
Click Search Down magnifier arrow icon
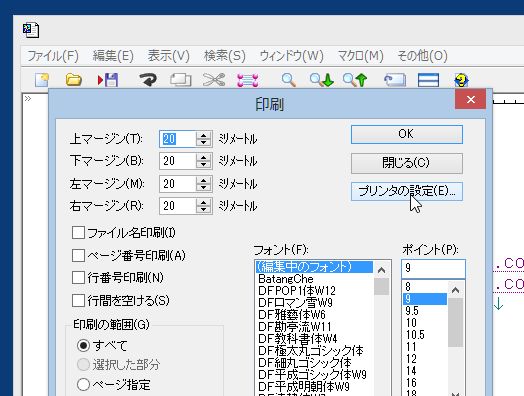pos(321,80)
